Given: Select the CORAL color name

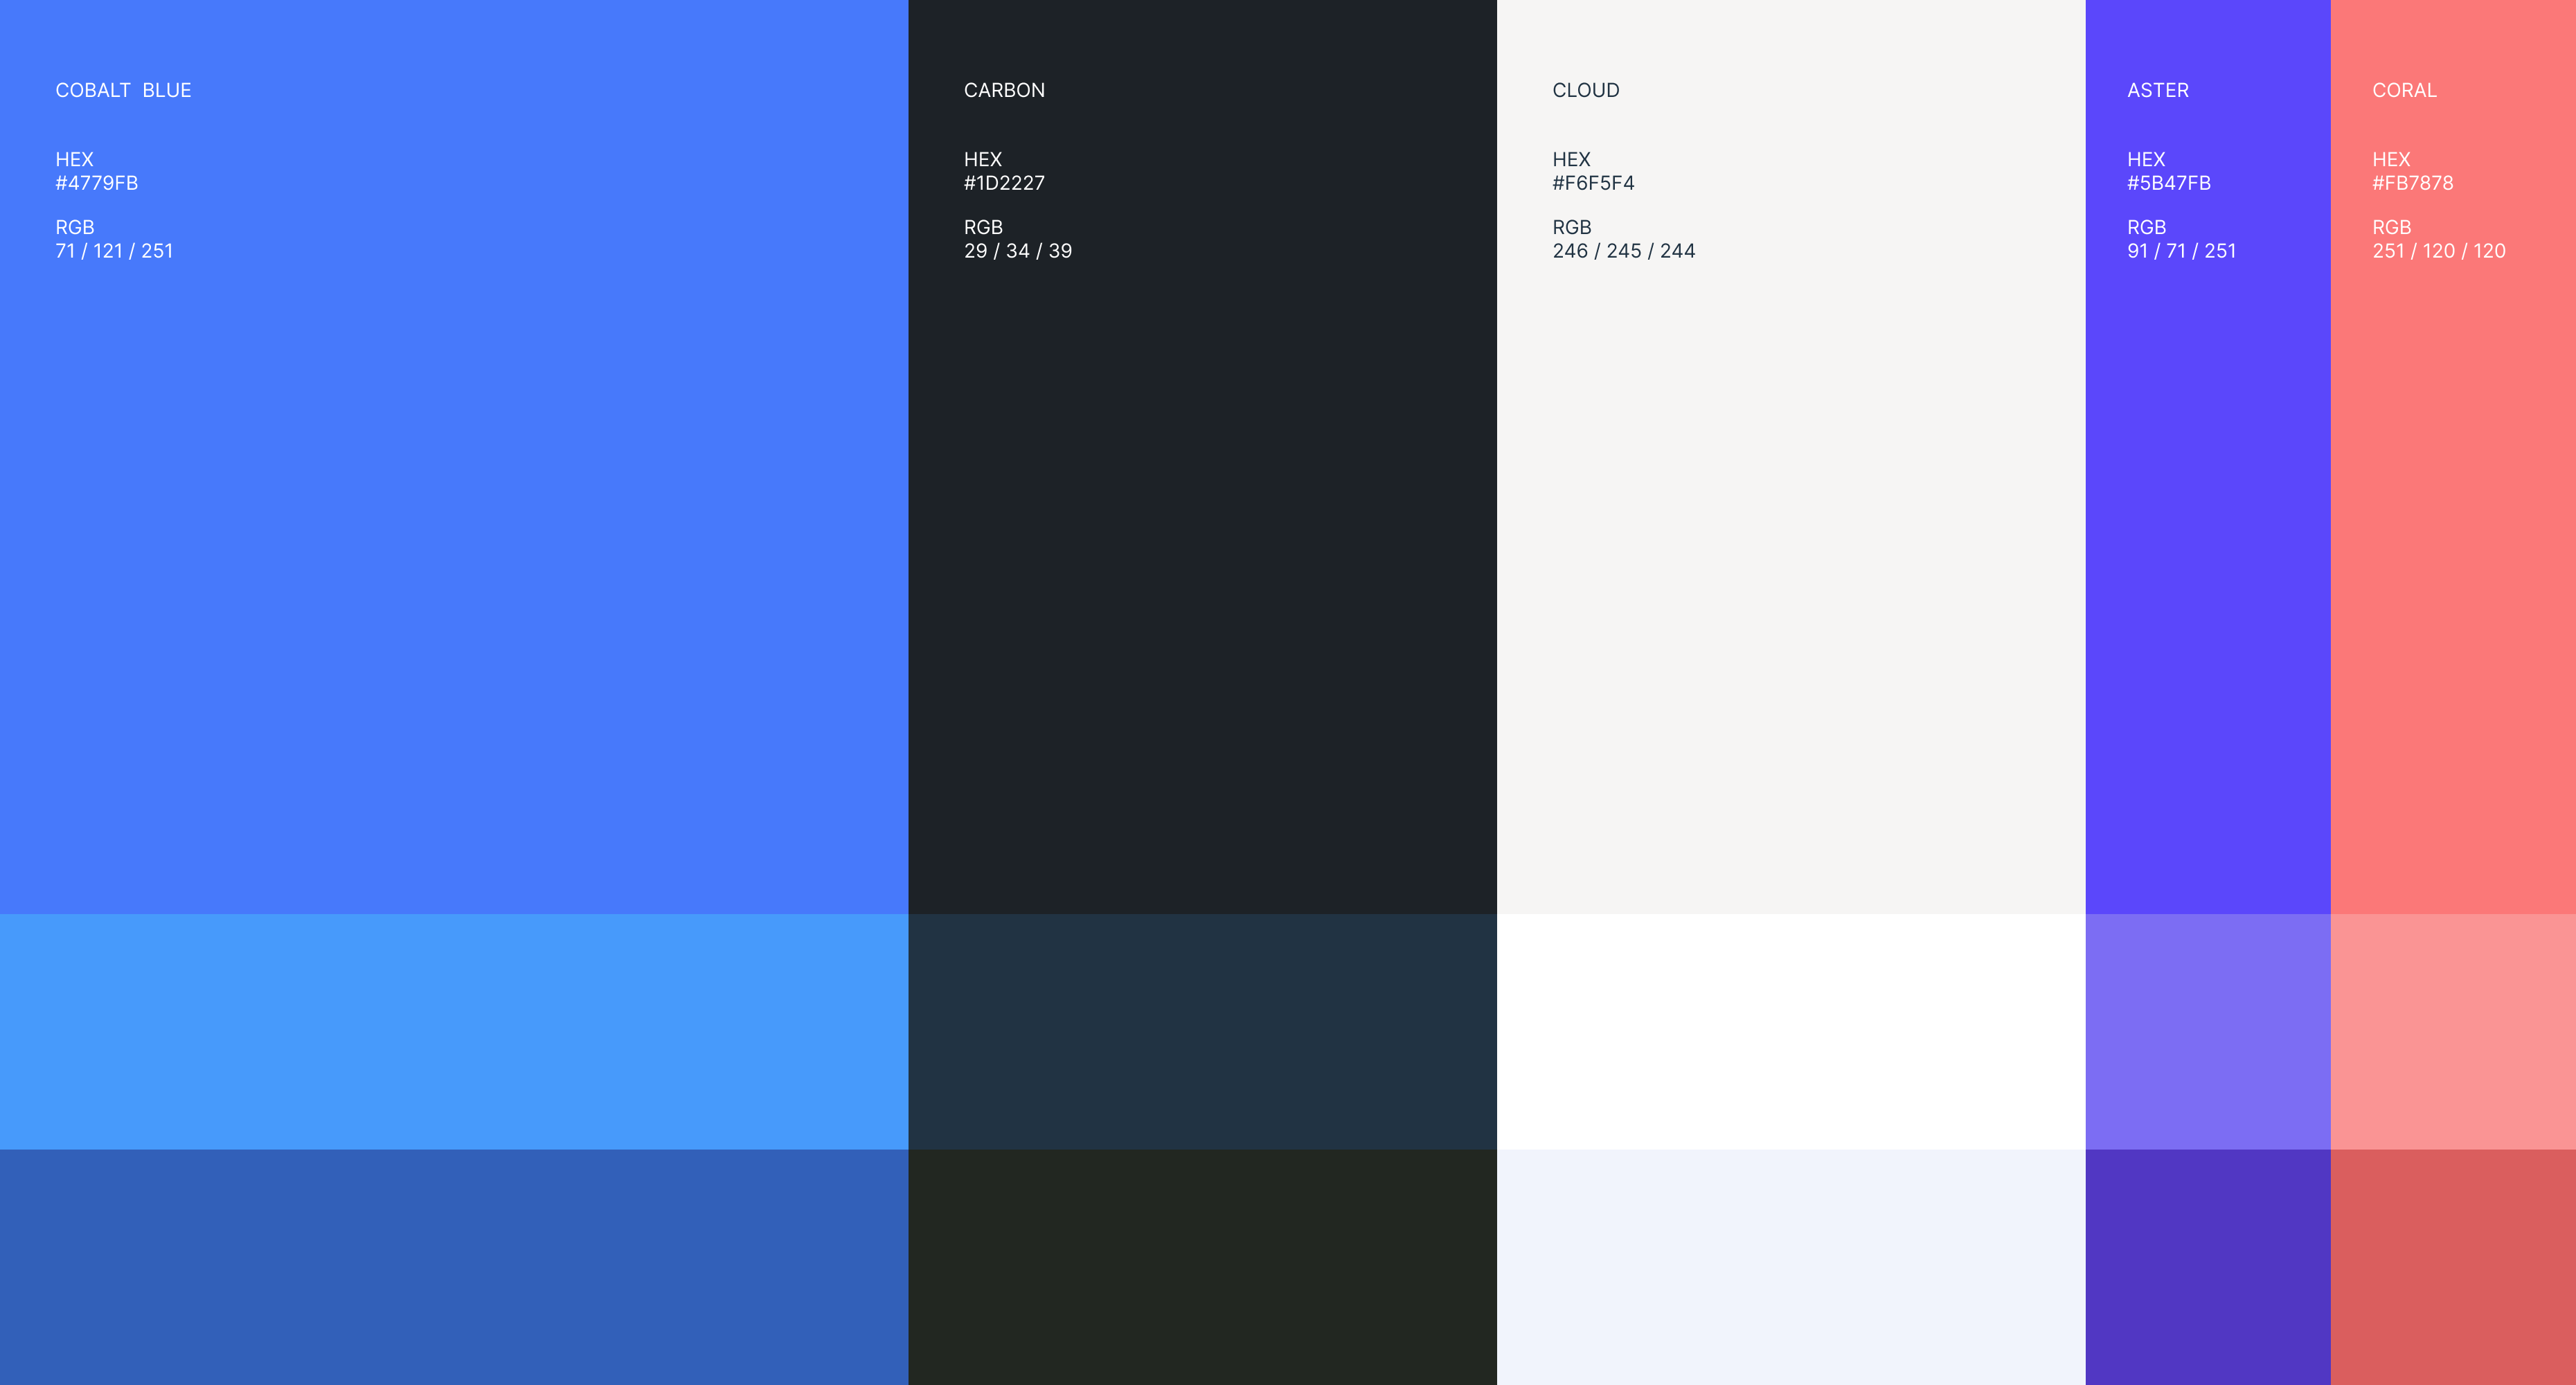Looking at the screenshot, I should click(2404, 90).
